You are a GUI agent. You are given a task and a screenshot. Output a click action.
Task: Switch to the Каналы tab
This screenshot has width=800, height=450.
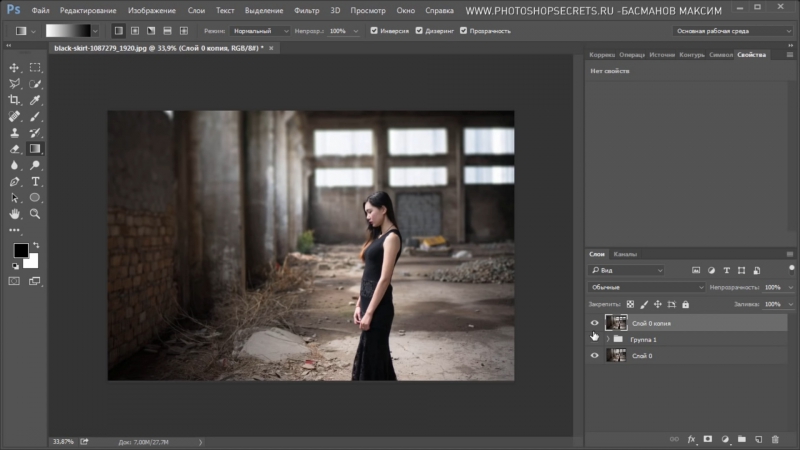625,254
